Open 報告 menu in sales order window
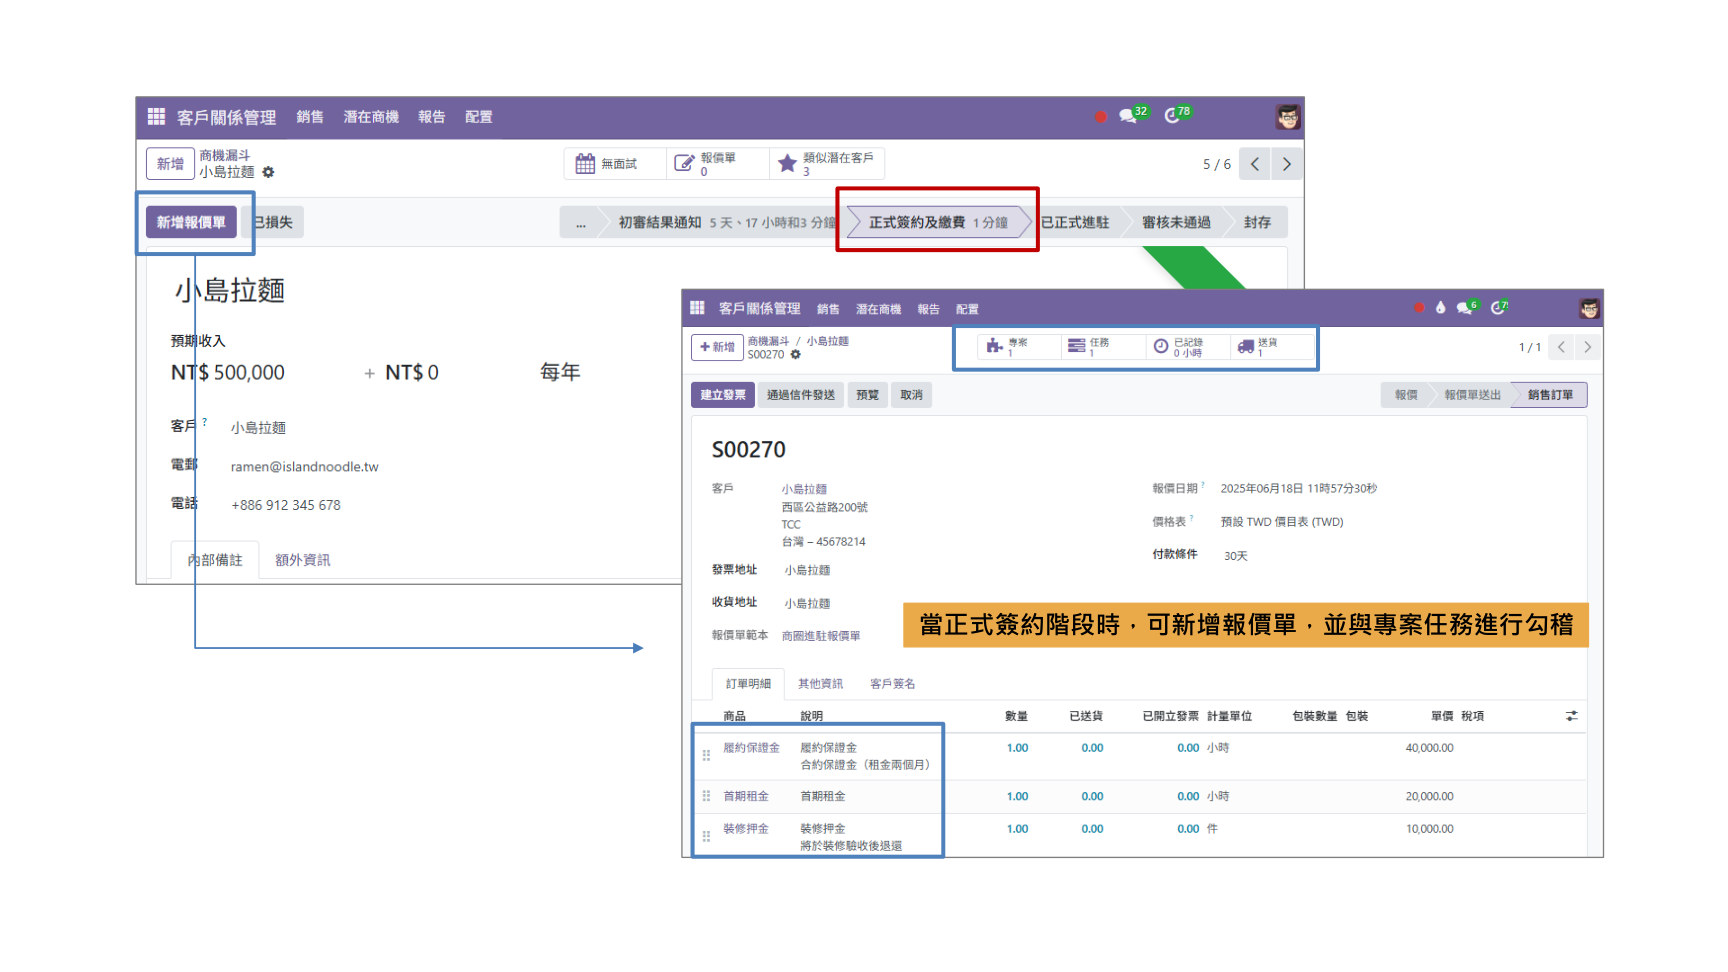This screenshot has width=1728, height=972. (x=929, y=309)
